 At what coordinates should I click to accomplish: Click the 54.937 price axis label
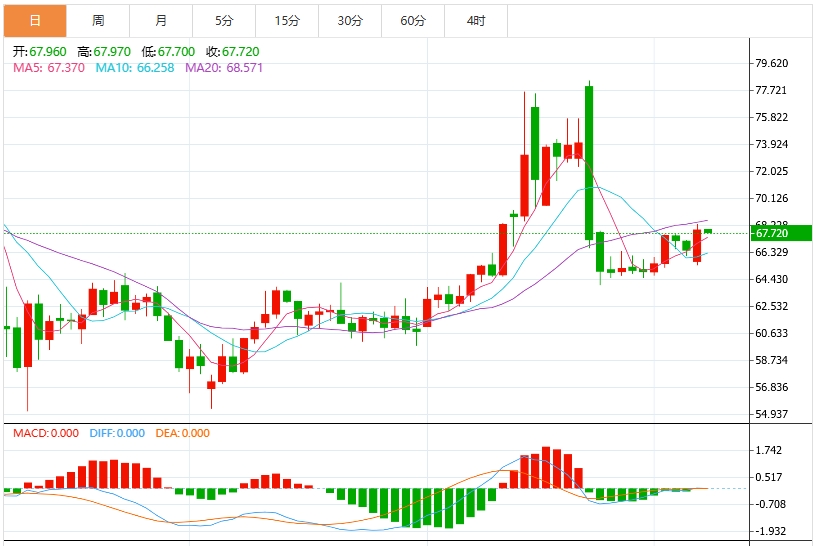point(772,414)
